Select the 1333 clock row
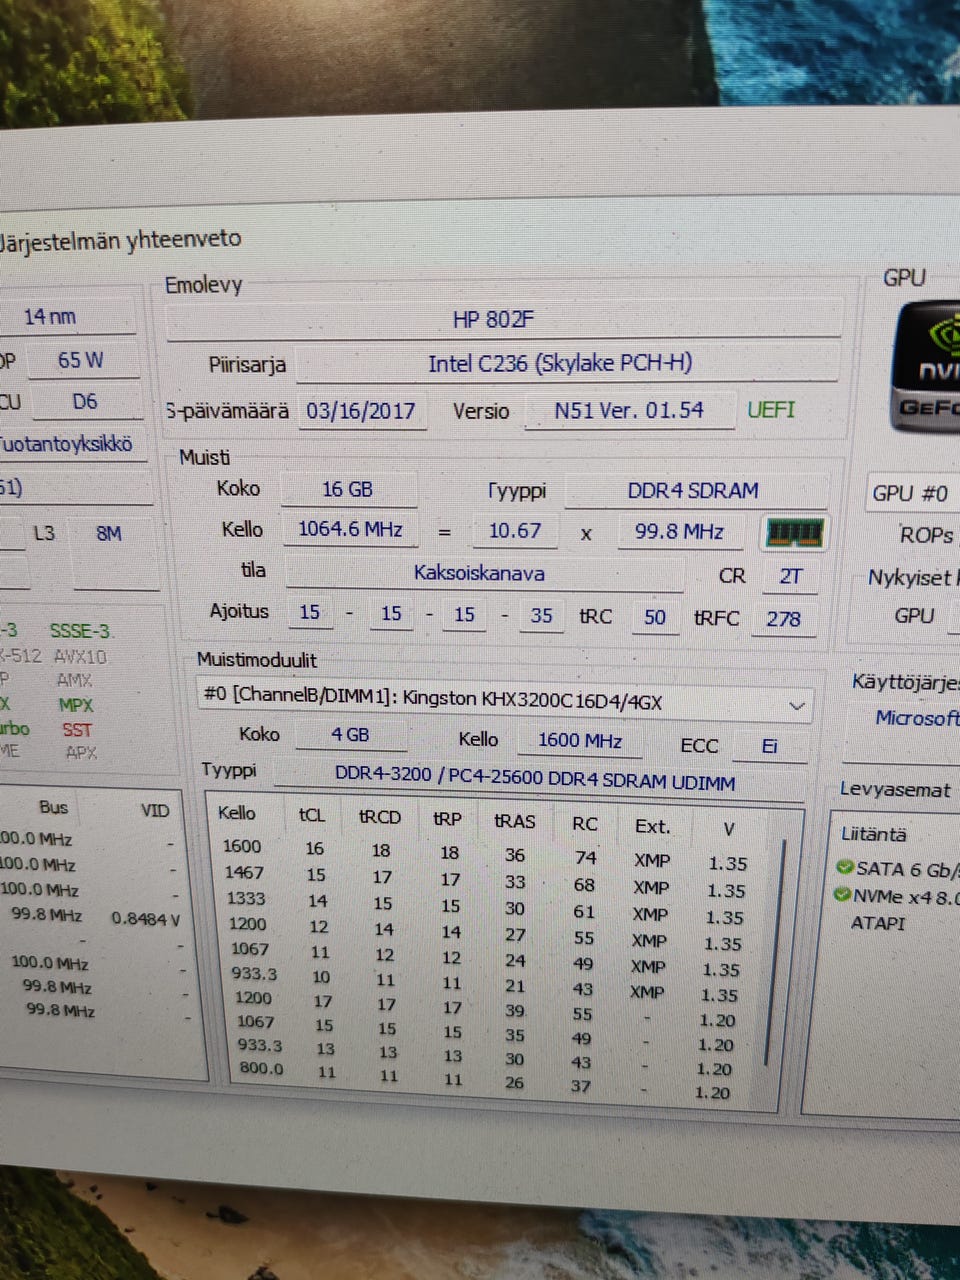Image resolution: width=960 pixels, height=1280 pixels. pos(486,906)
